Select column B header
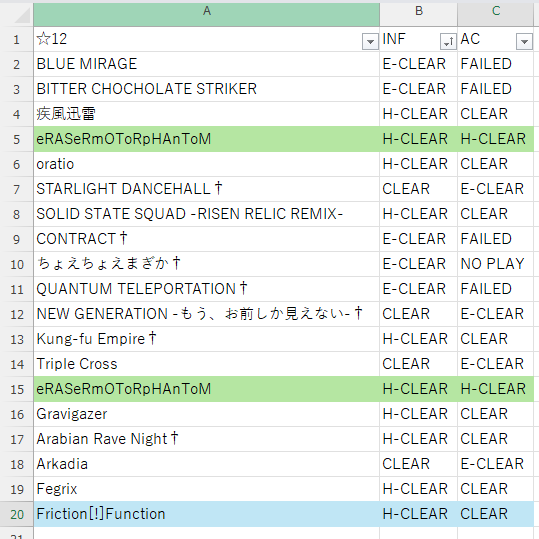The height and width of the screenshot is (539, 539). 419,14
